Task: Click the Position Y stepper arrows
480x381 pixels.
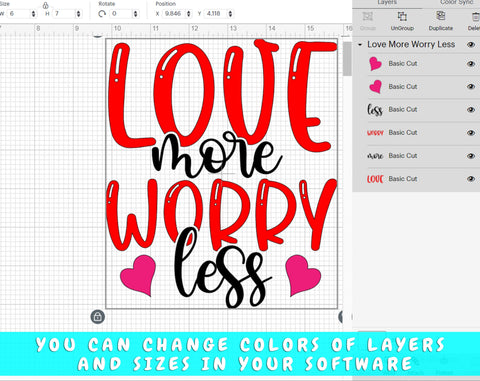Action: click(230, 14)
